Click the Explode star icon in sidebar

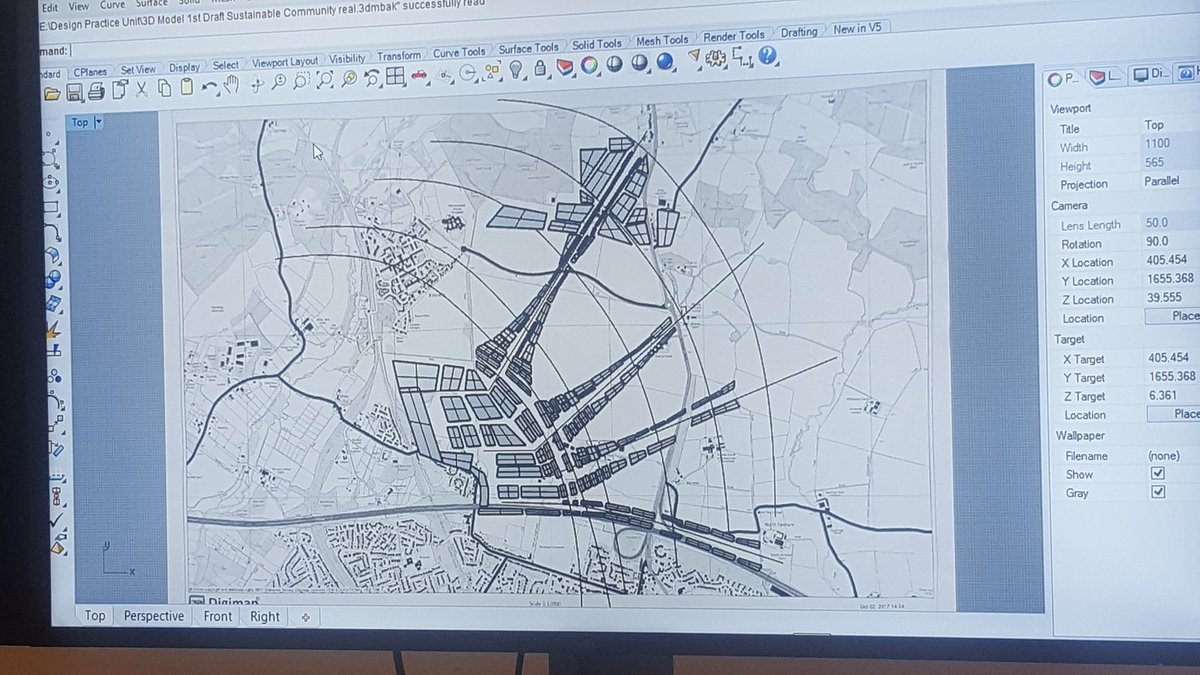coord(53,329)
